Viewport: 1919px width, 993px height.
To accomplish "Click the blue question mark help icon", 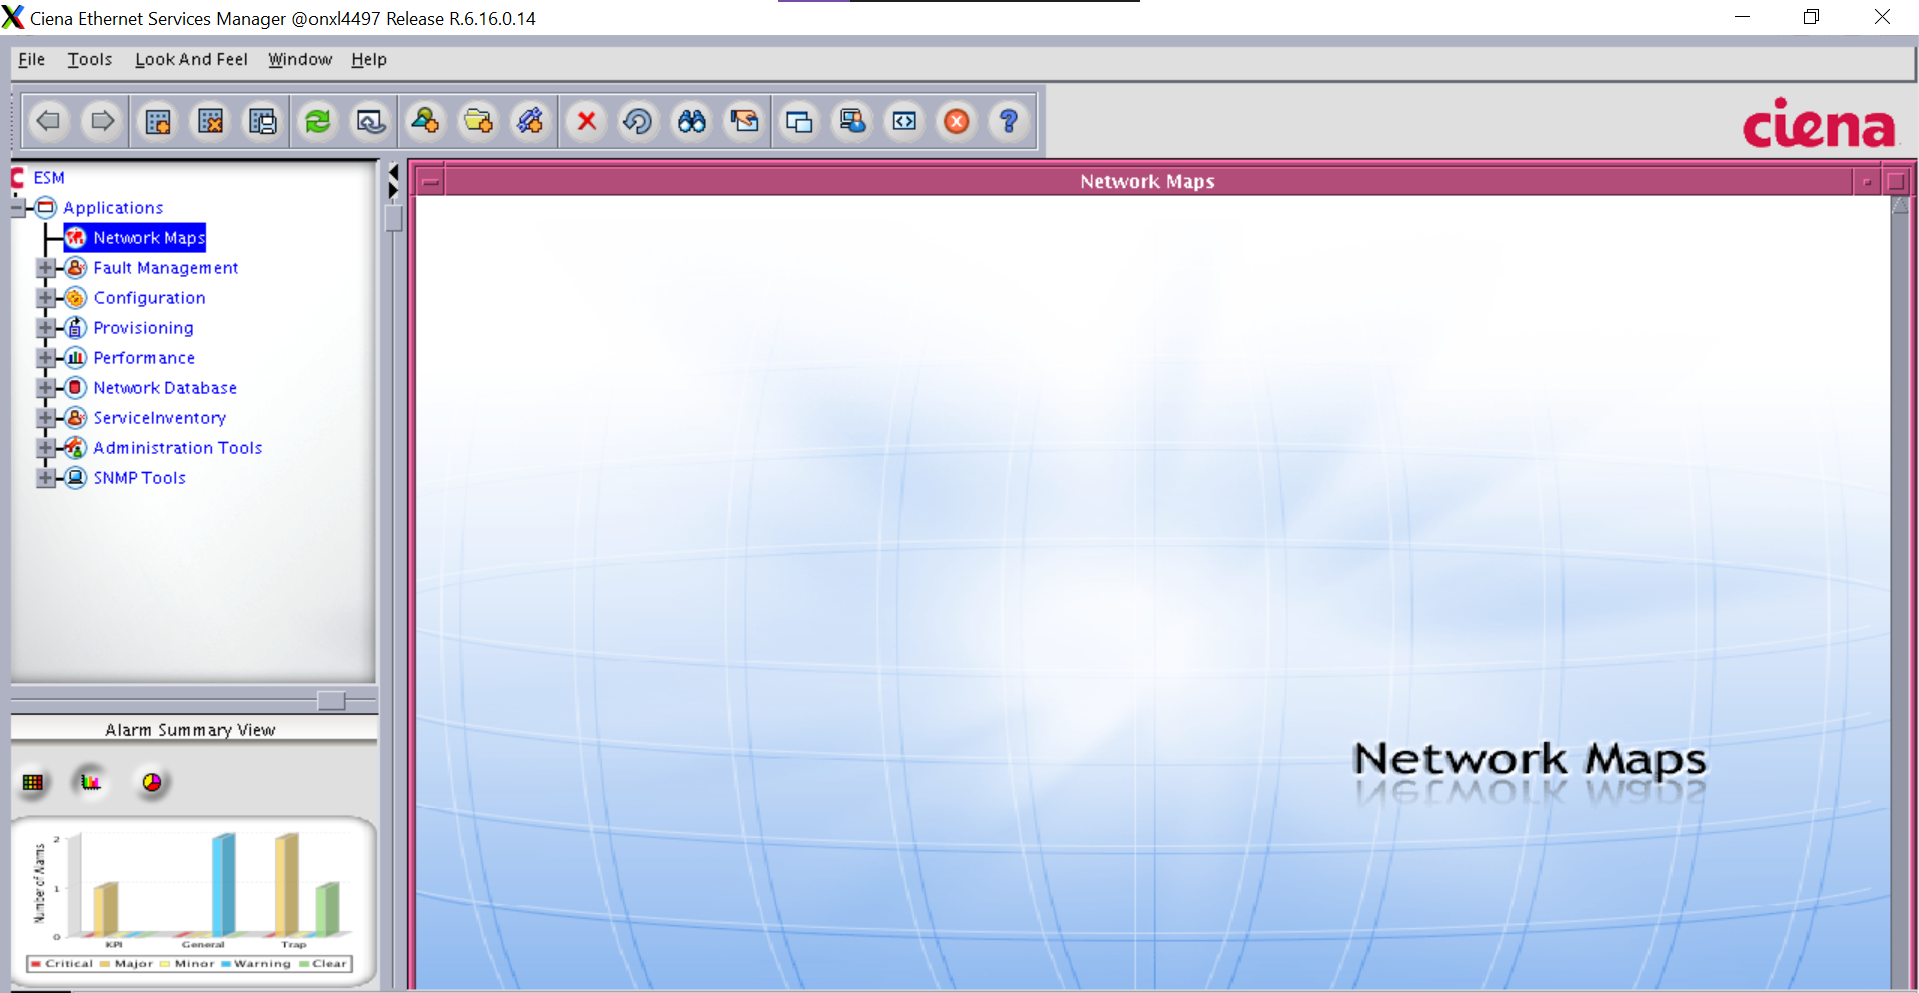I will click(x=1008, y=122).
